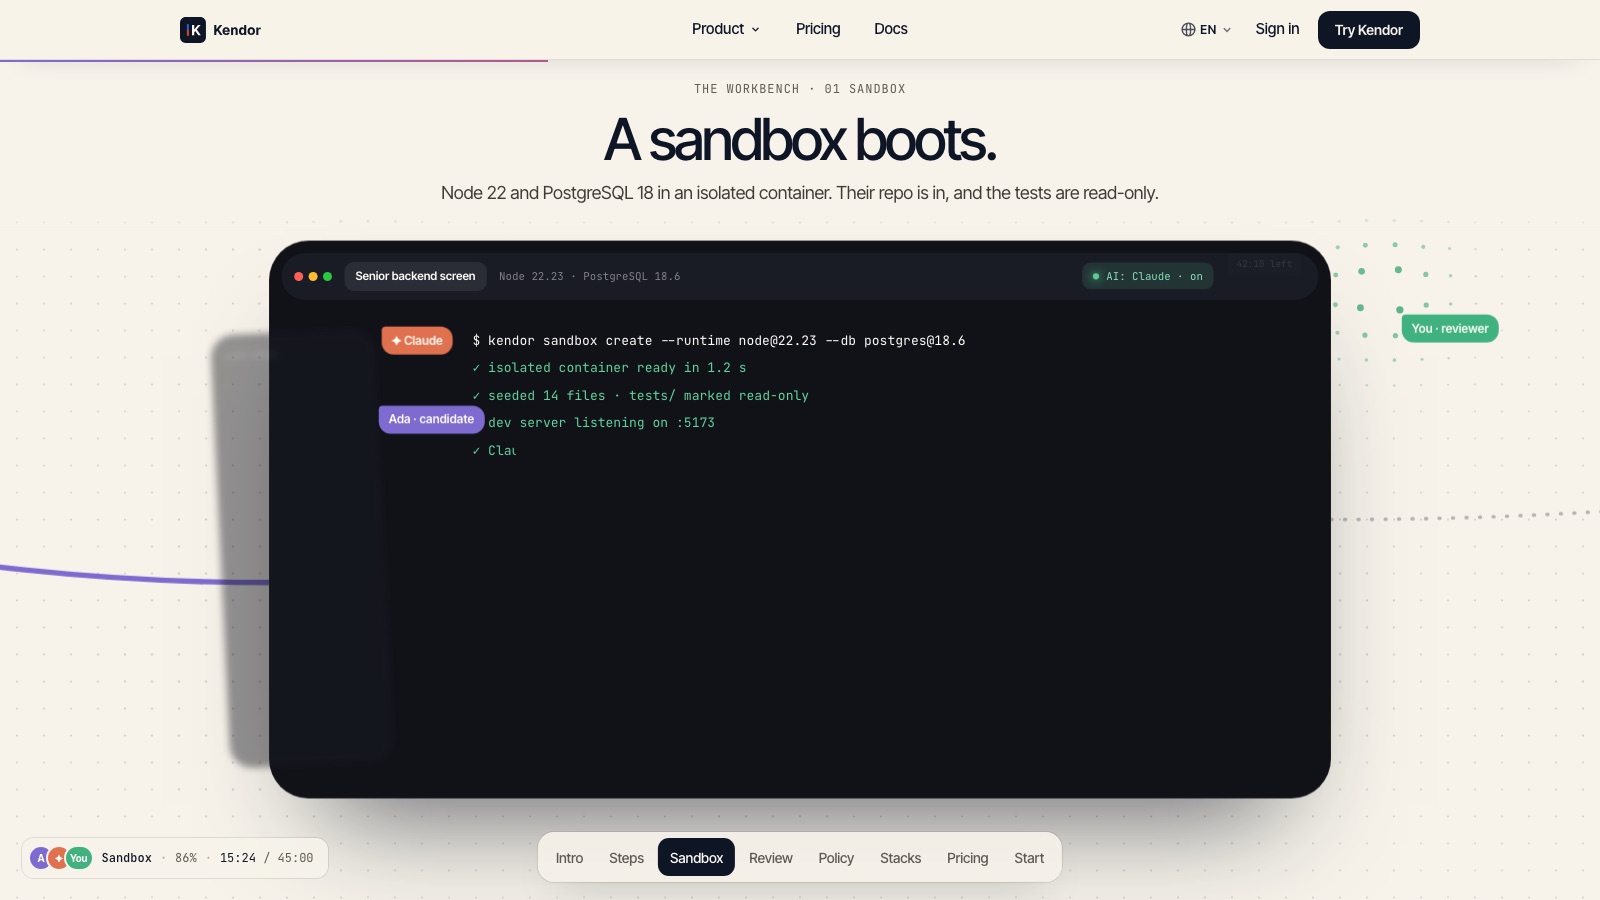Click the orange Claude cursor badge
1600x900 pixels.
417,341
